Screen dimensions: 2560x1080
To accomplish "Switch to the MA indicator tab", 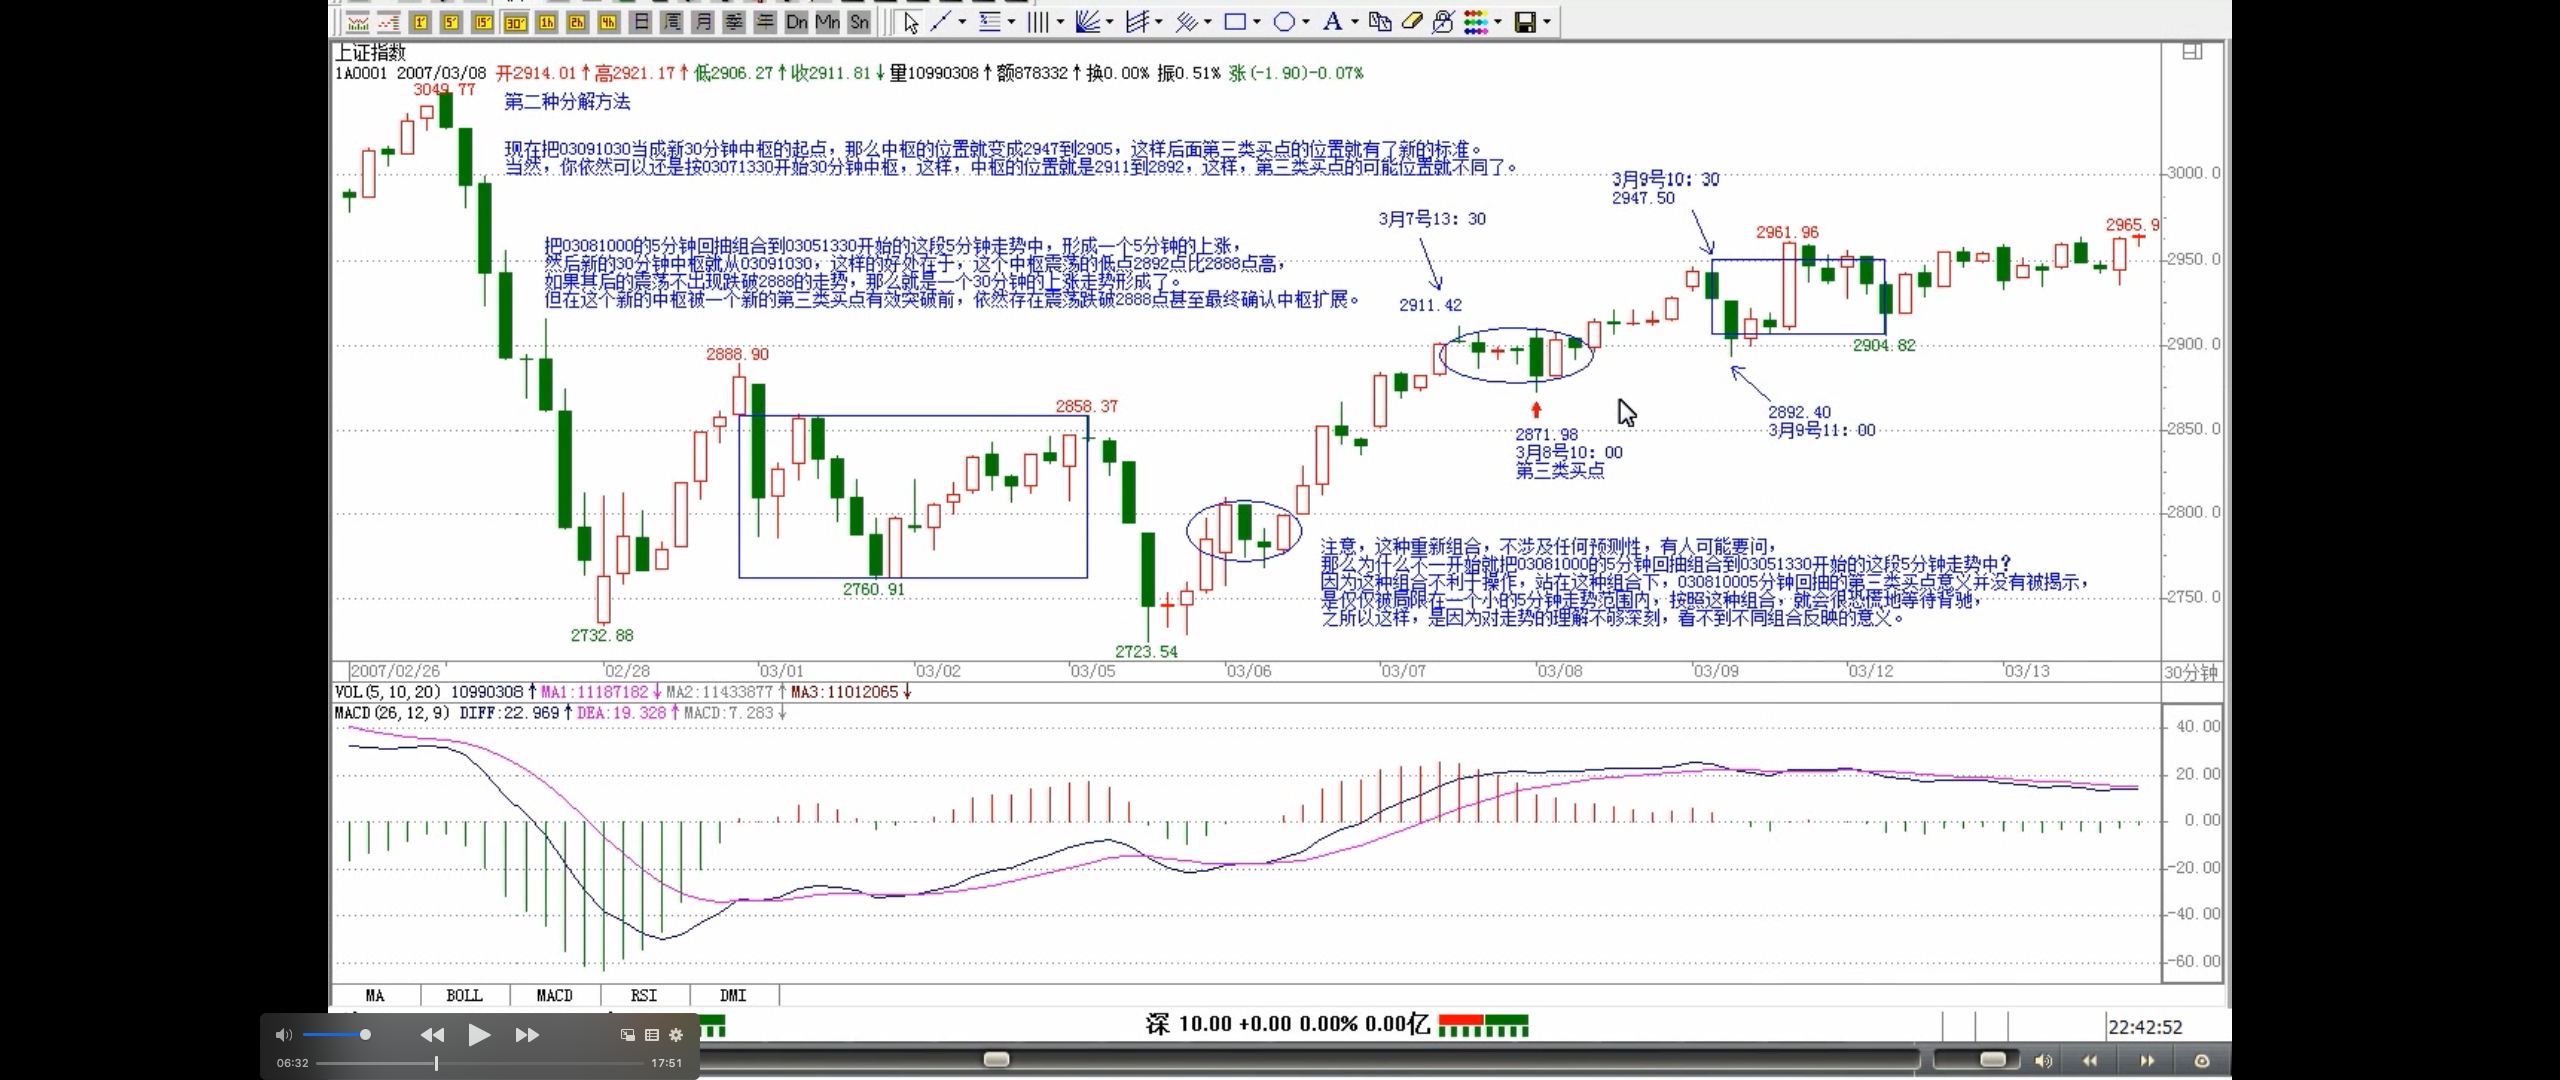I will (375, 995).
